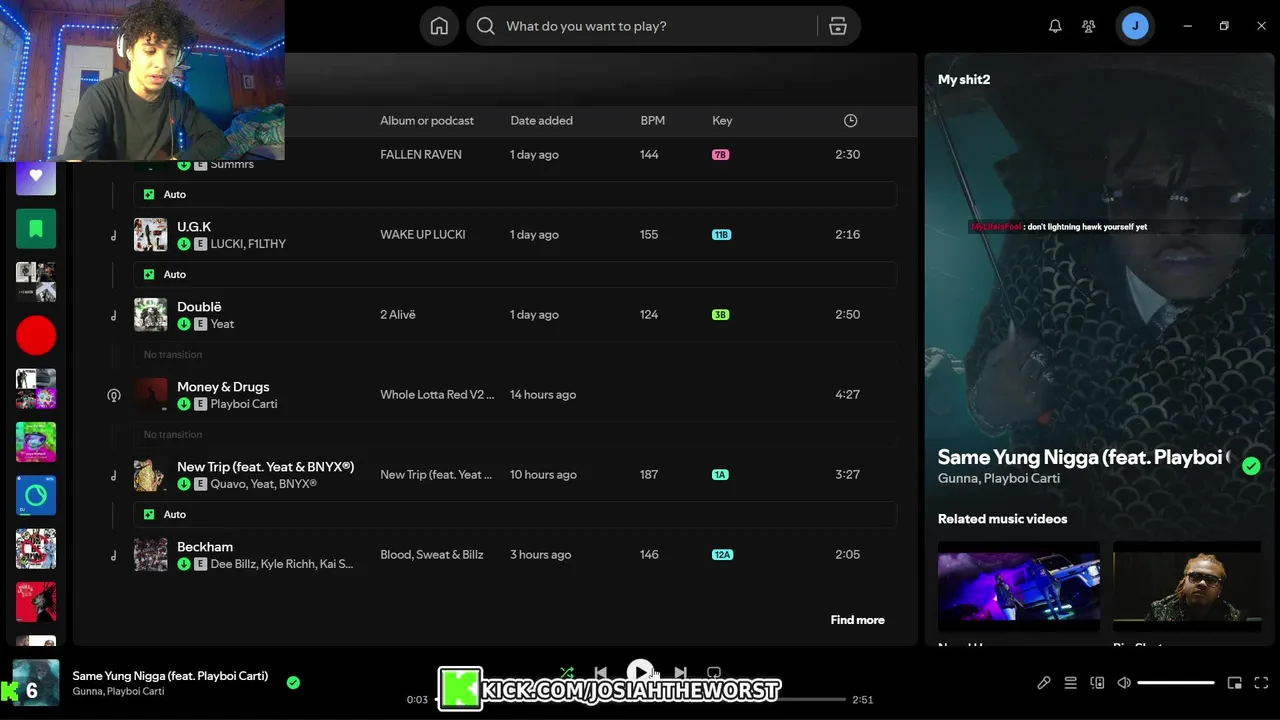Viewport: 1280px width, 720px height.
Task: Click the transition icon beside Money & Drugs
Action: click(114, 395)
